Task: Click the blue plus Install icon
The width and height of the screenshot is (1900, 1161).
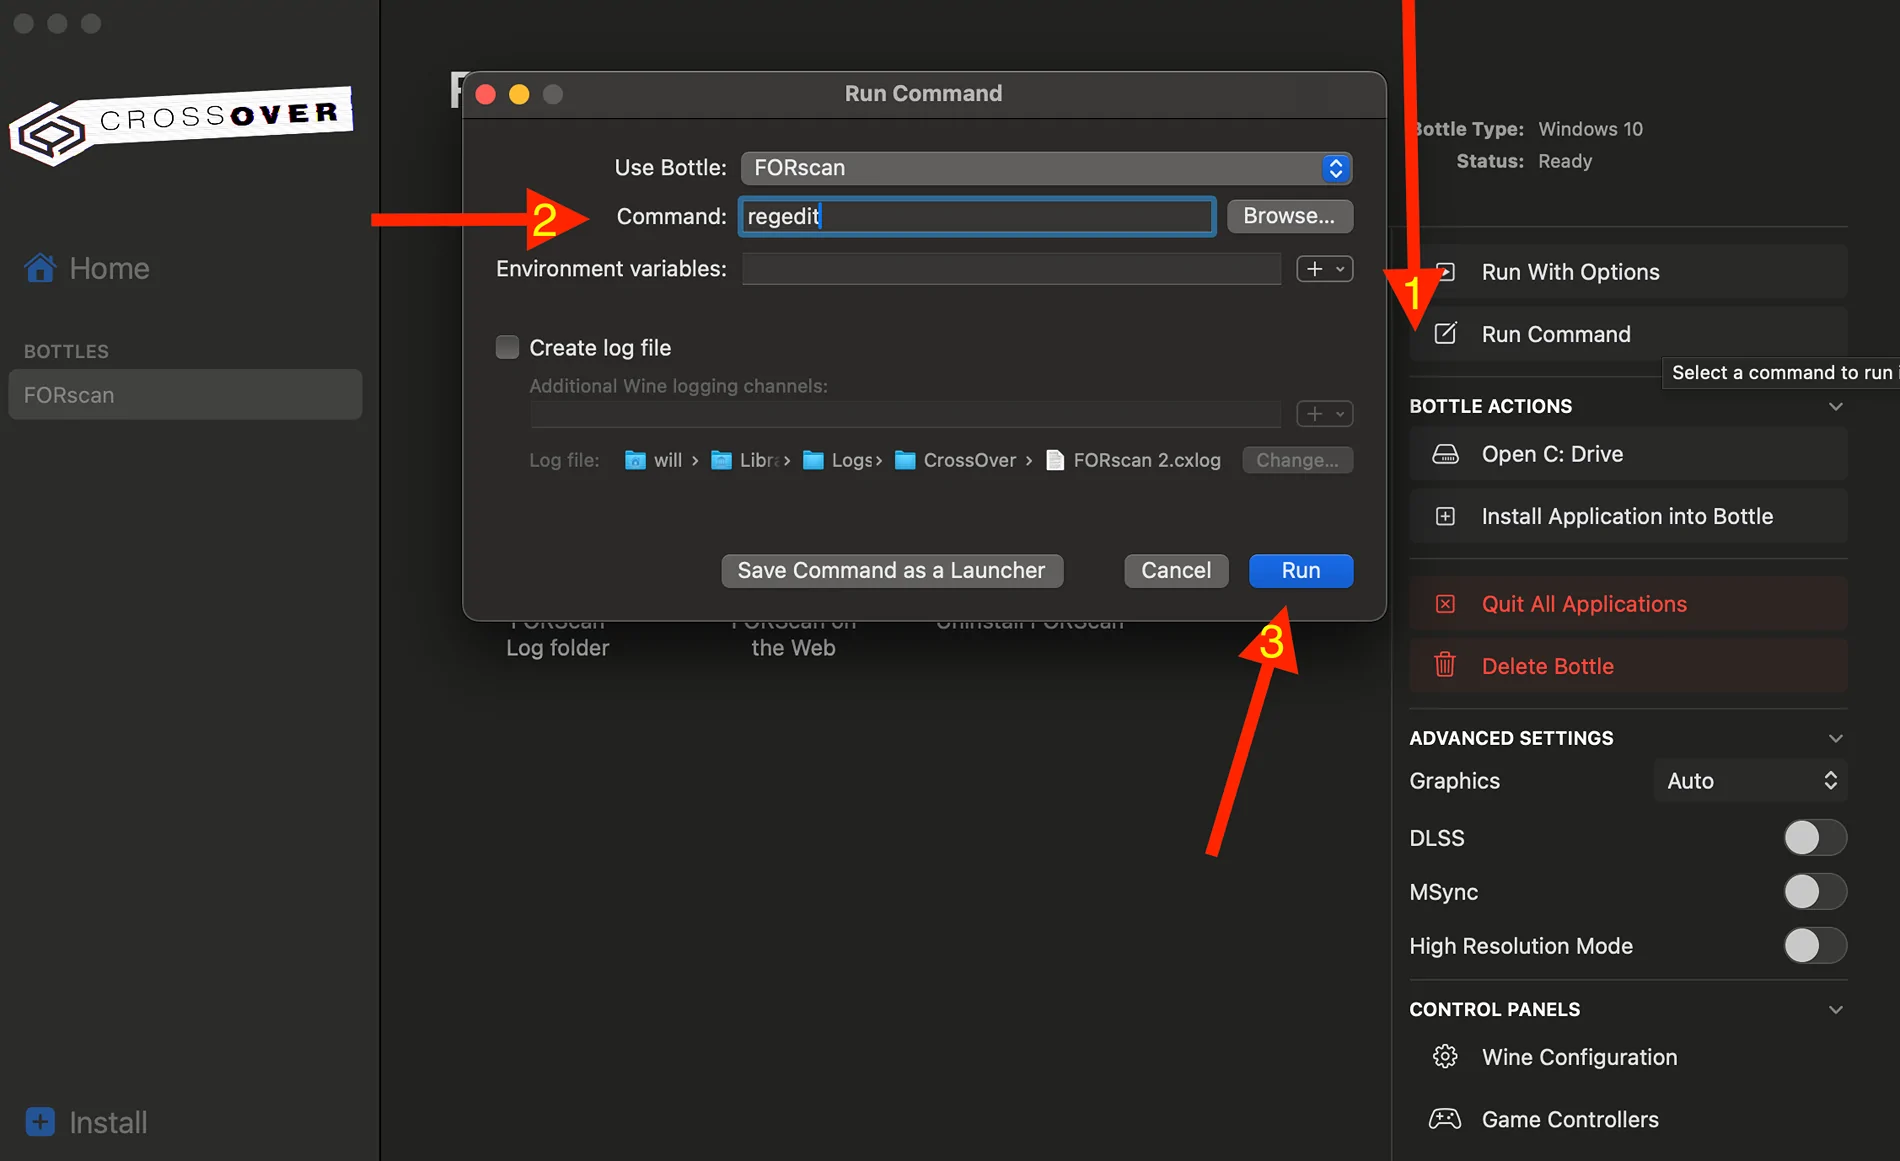Action: (x=40, y=1122)
